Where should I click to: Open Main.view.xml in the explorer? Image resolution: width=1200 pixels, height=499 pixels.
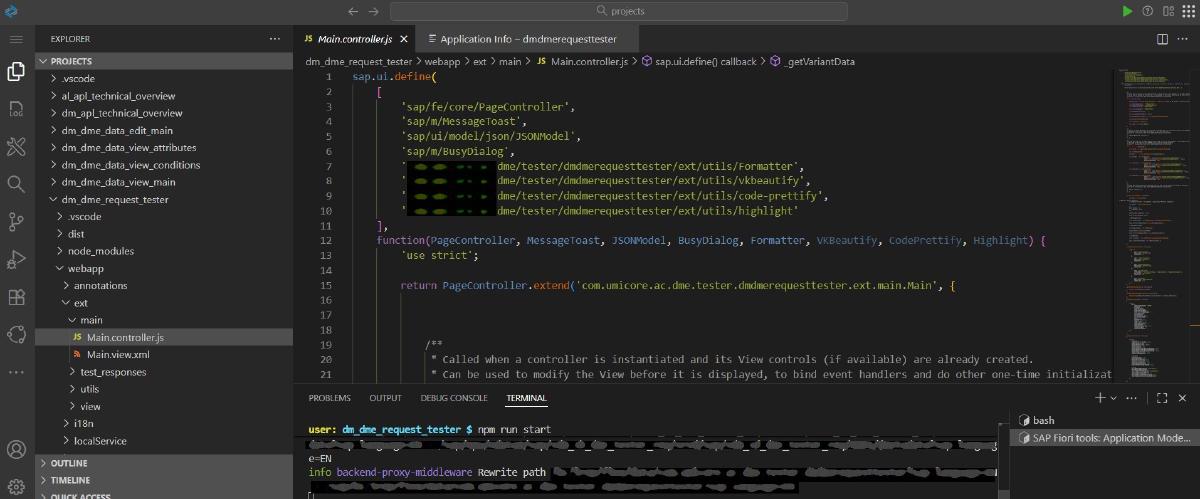117,354
